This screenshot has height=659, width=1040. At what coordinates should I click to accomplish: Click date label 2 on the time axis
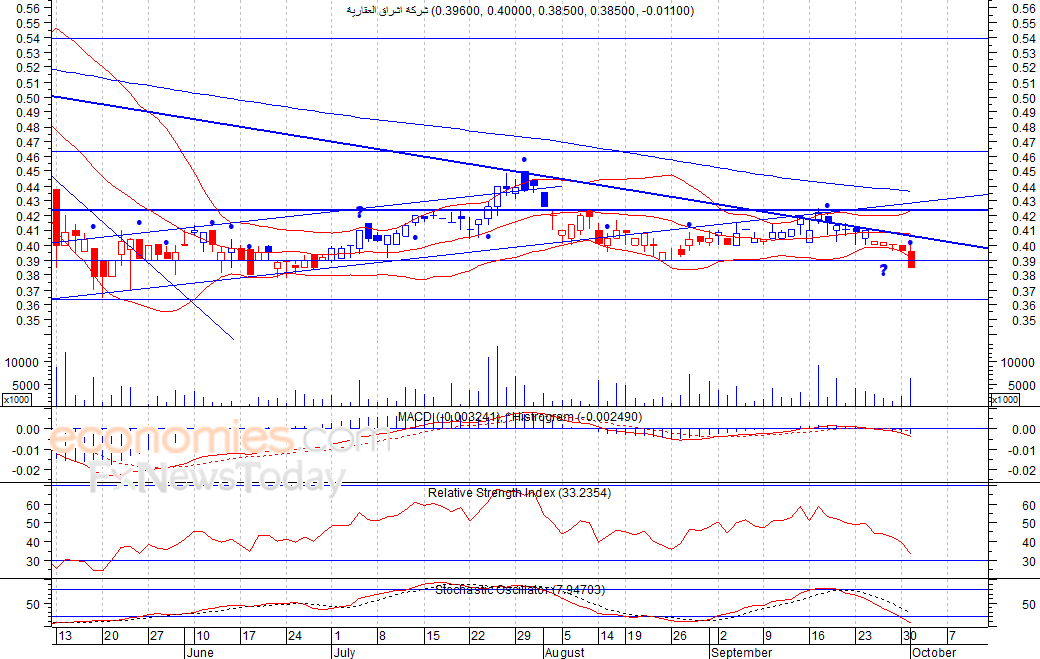tap(722, 636)
